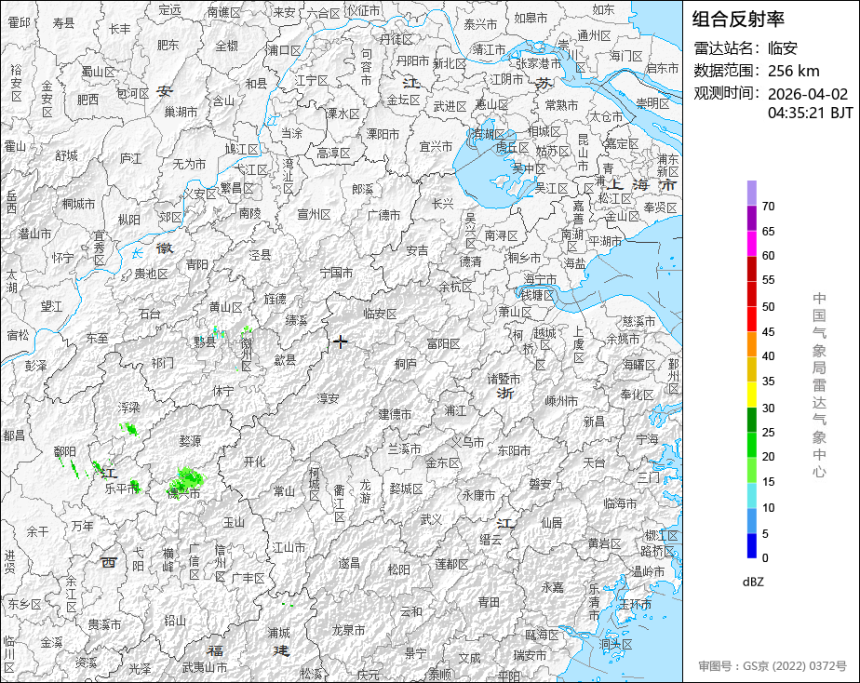Click the dBZ unit label below legend

click(754, 581)
